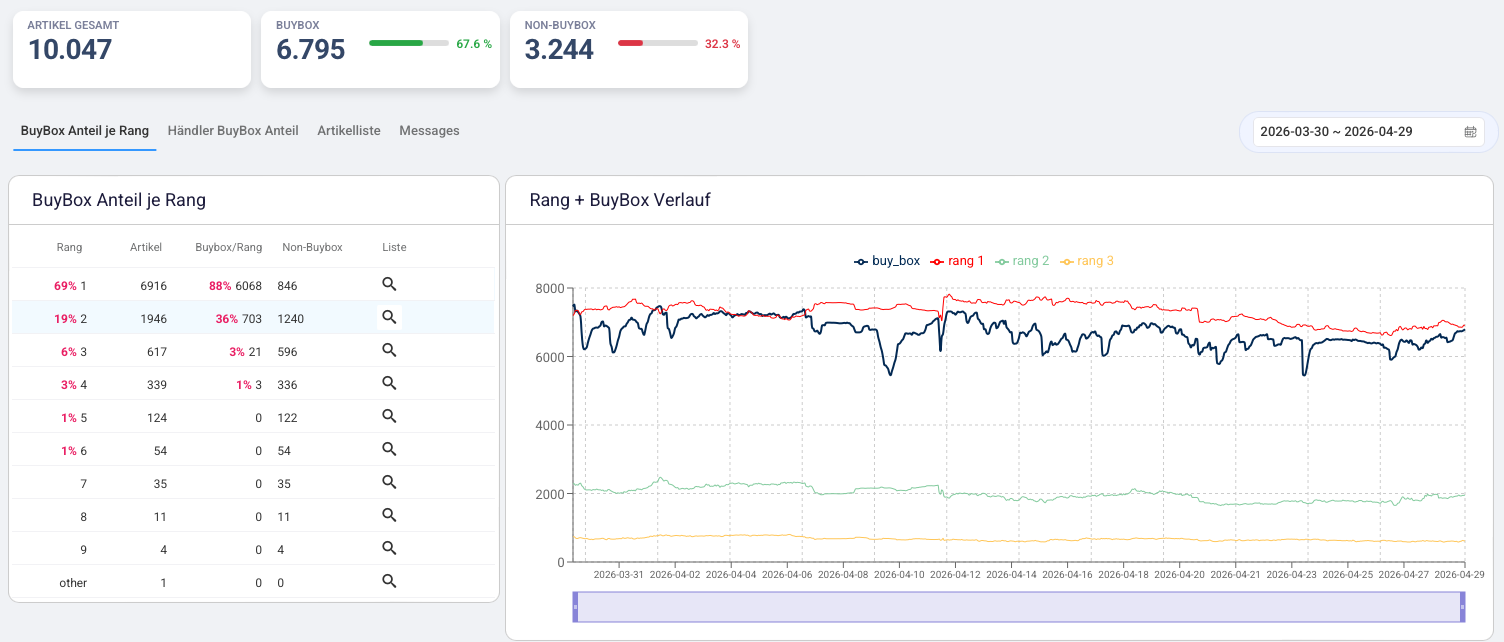The image size is (1504, 642).
Task: Click the 3% 21 Buybox/Rang cell
Action: click(245, 352)
